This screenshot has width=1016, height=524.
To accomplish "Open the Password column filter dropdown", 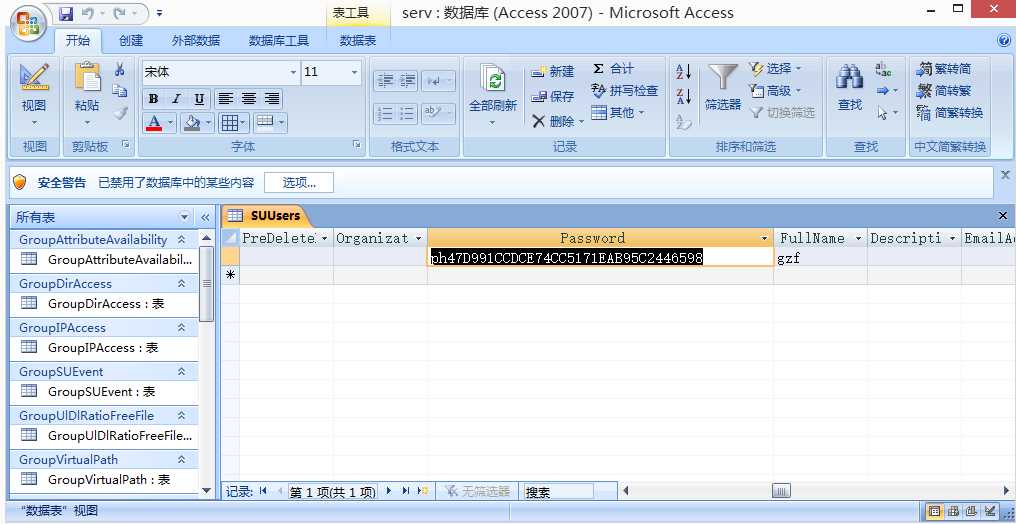I will coord(765,238).
